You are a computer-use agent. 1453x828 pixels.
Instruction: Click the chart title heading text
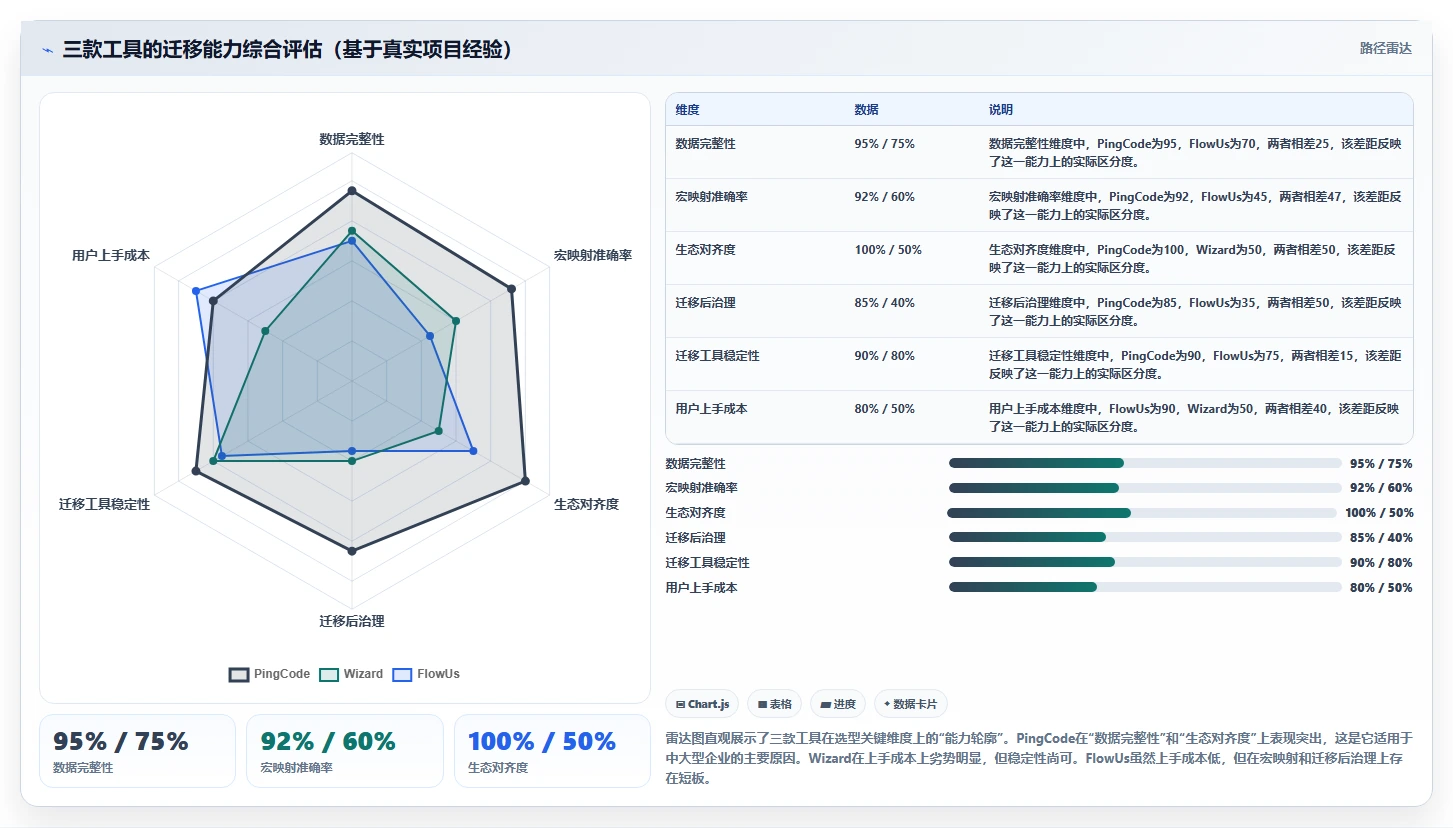pos(288,49)
